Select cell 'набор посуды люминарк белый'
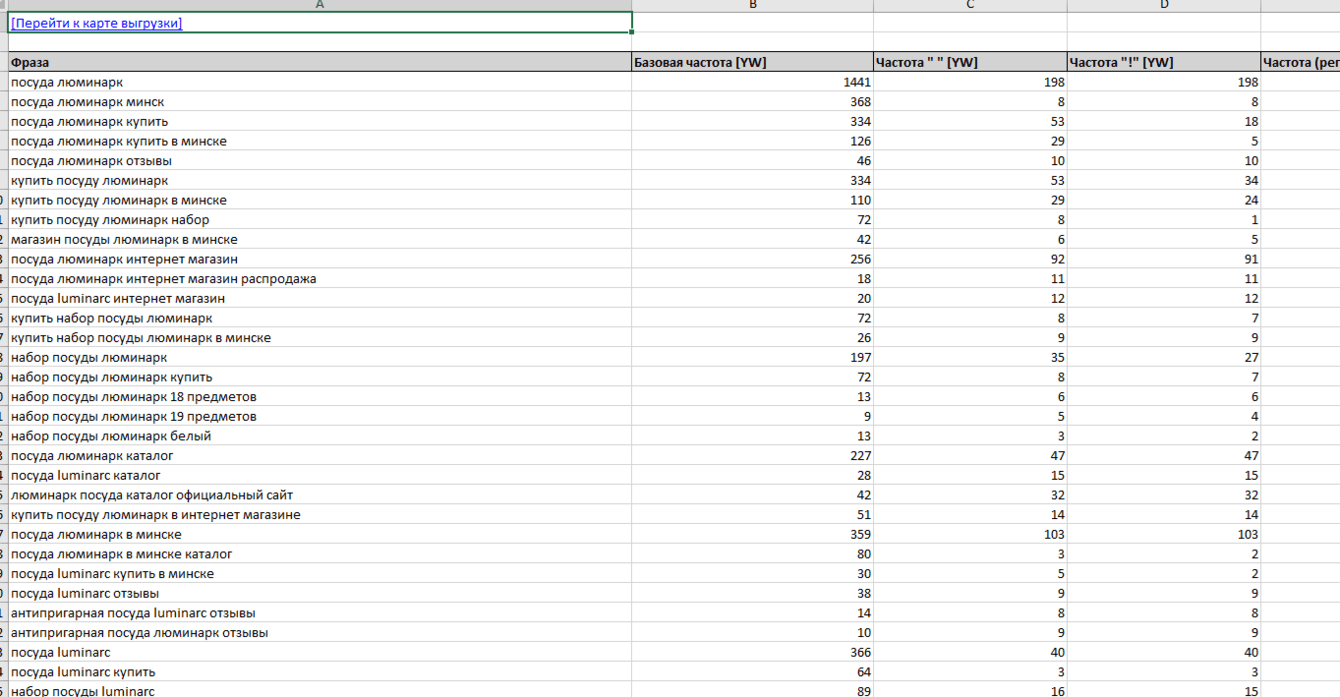1340x697 pixels. coord(320,436)
